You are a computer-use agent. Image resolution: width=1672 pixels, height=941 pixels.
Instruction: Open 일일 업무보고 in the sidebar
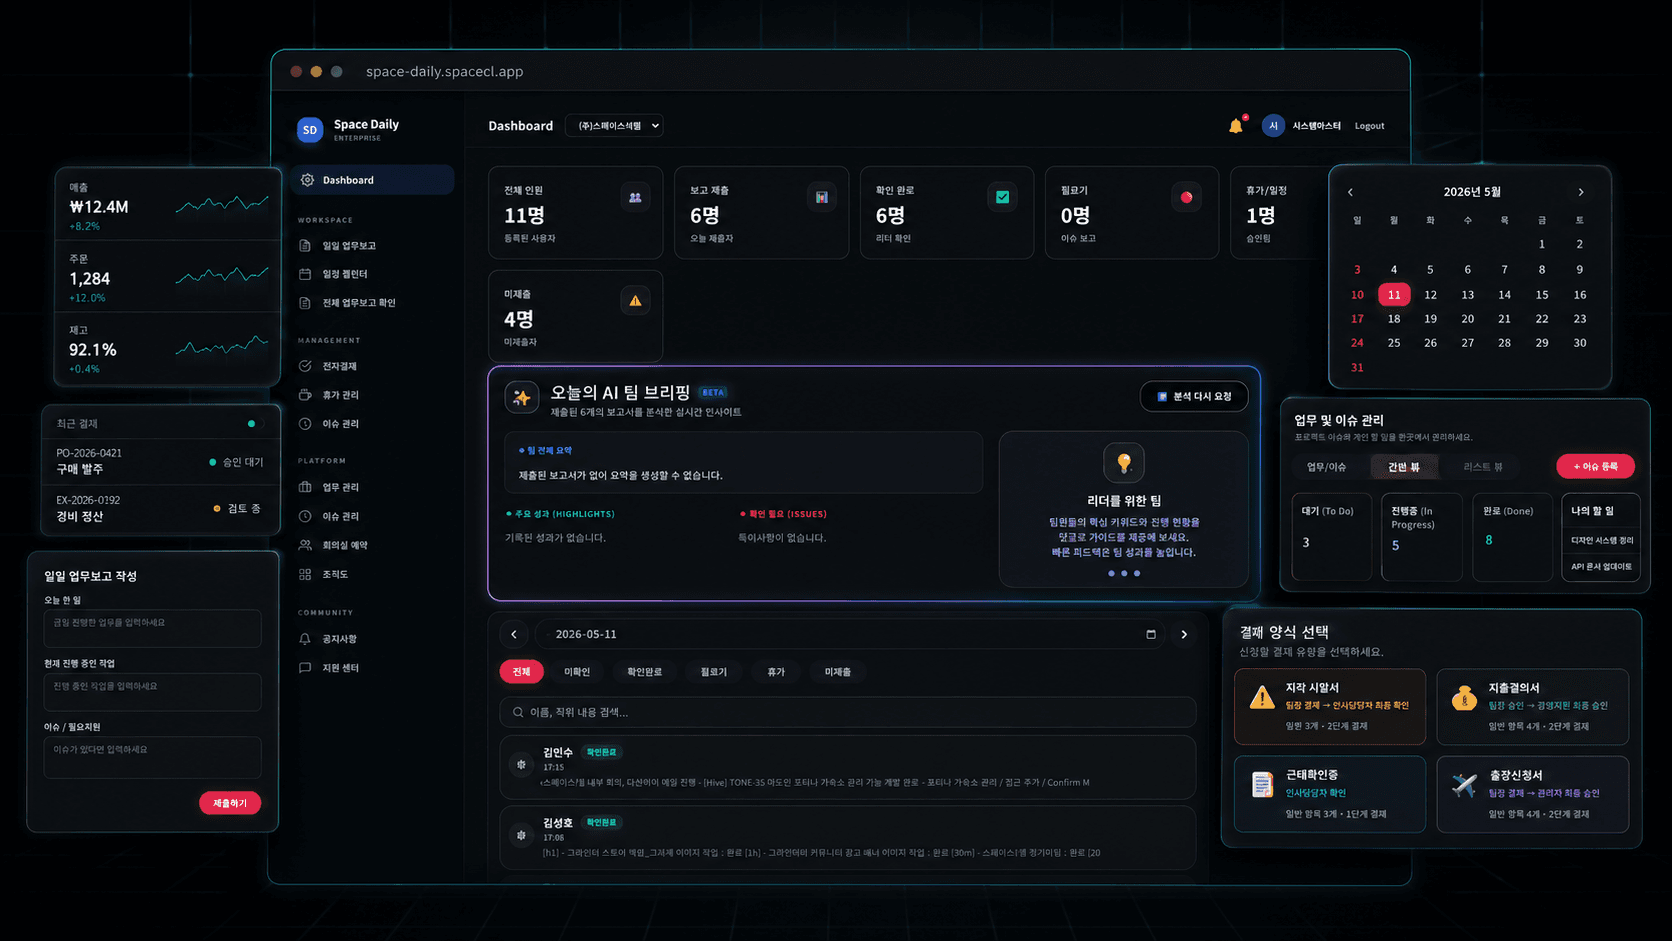[349, 246]
